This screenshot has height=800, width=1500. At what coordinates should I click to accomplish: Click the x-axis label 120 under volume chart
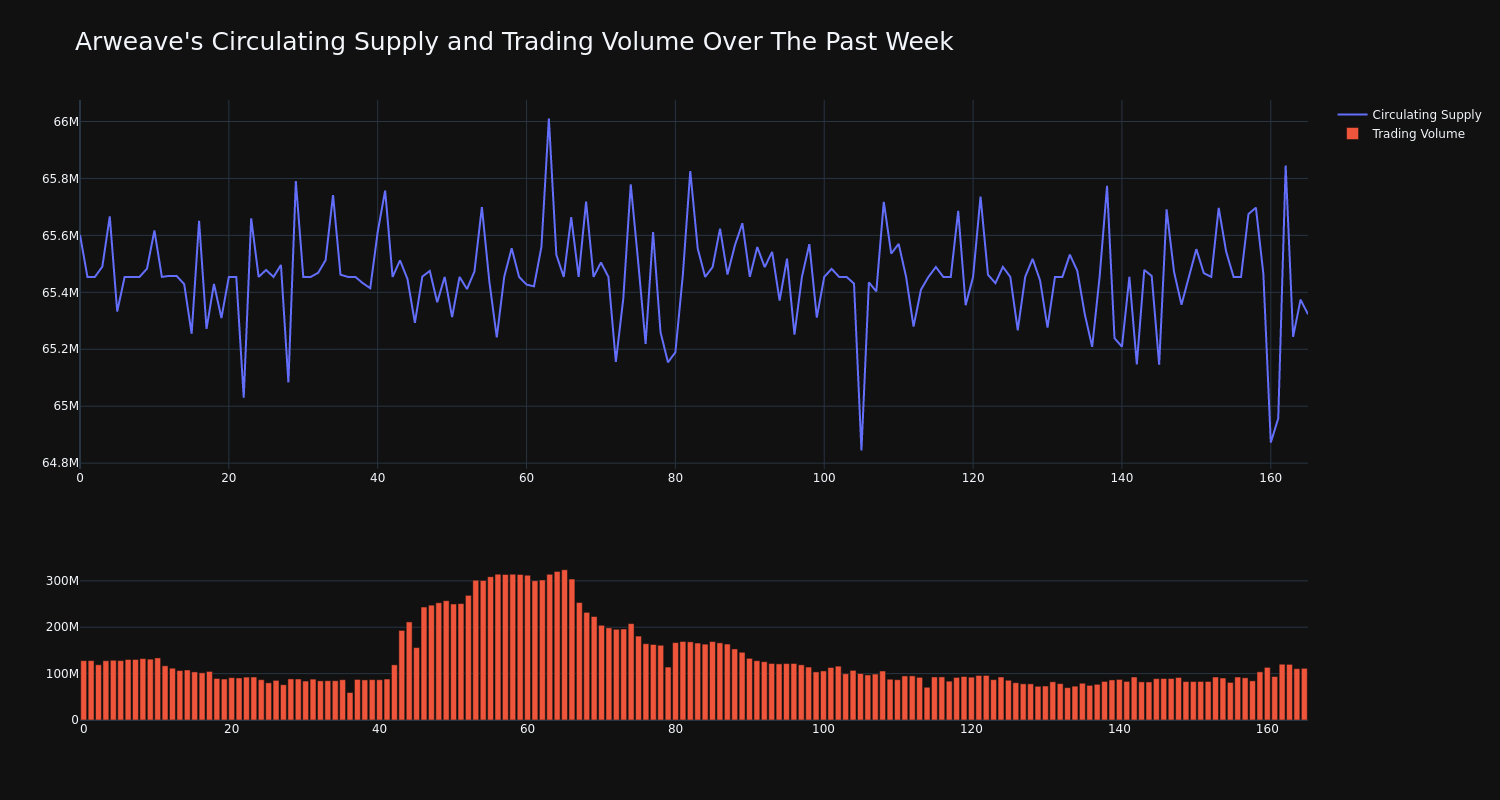(x=971, y=729)
